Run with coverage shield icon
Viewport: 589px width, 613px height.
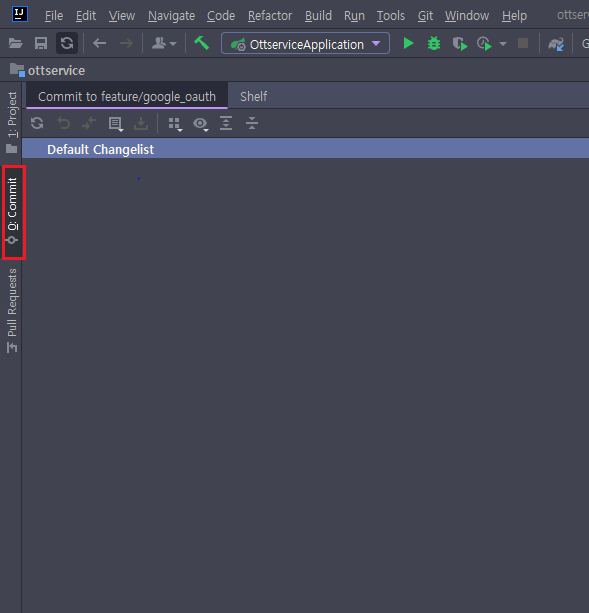click(460, 43)
